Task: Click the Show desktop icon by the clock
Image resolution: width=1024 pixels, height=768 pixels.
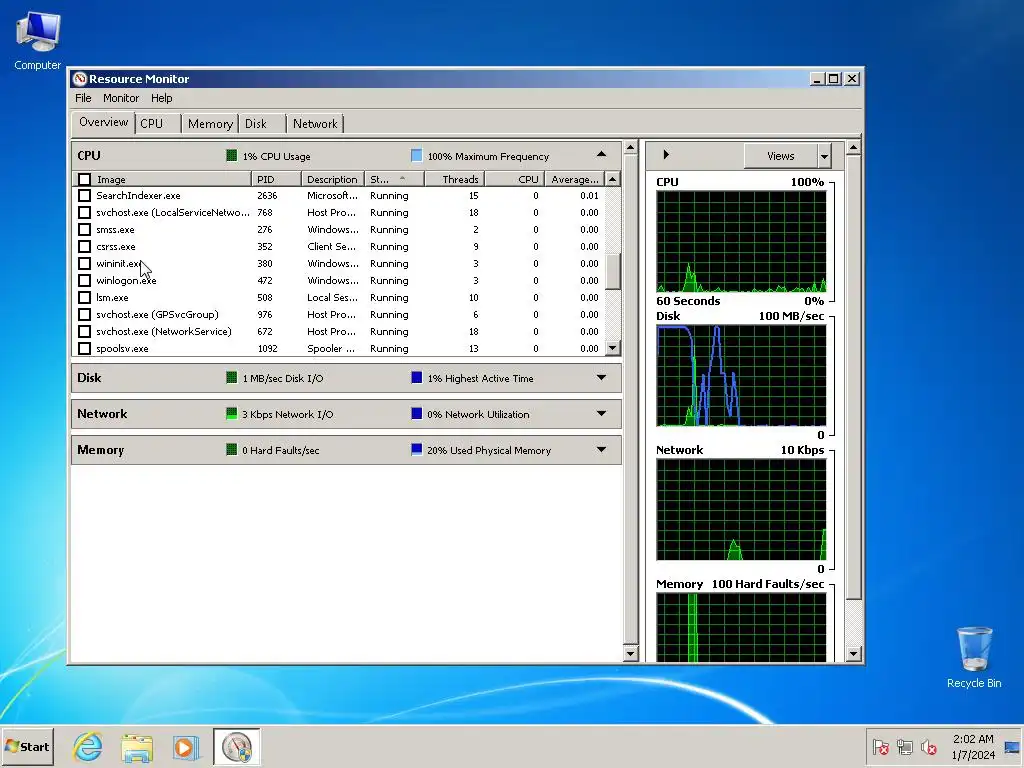Action: (x=1012, y=747)
